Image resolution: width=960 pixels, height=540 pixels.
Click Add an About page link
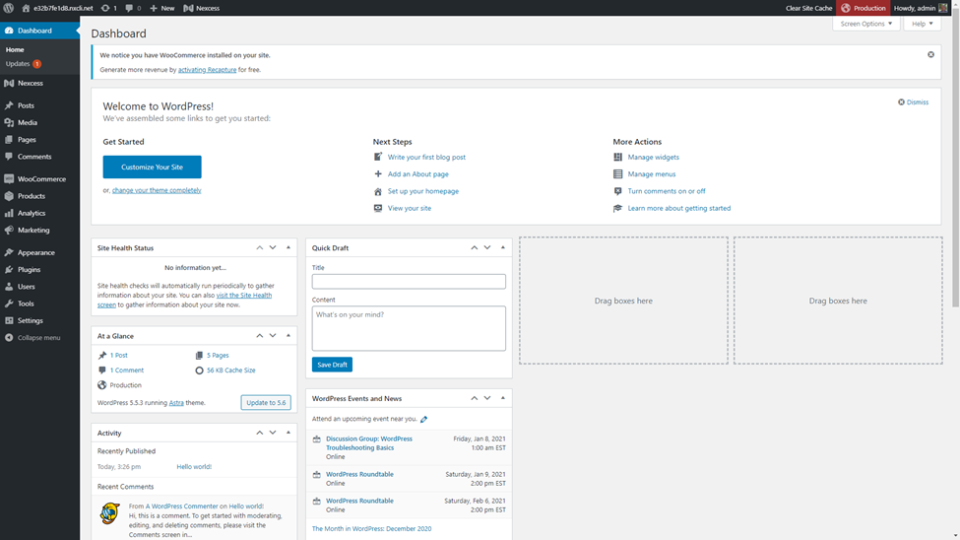click(418, 174)
